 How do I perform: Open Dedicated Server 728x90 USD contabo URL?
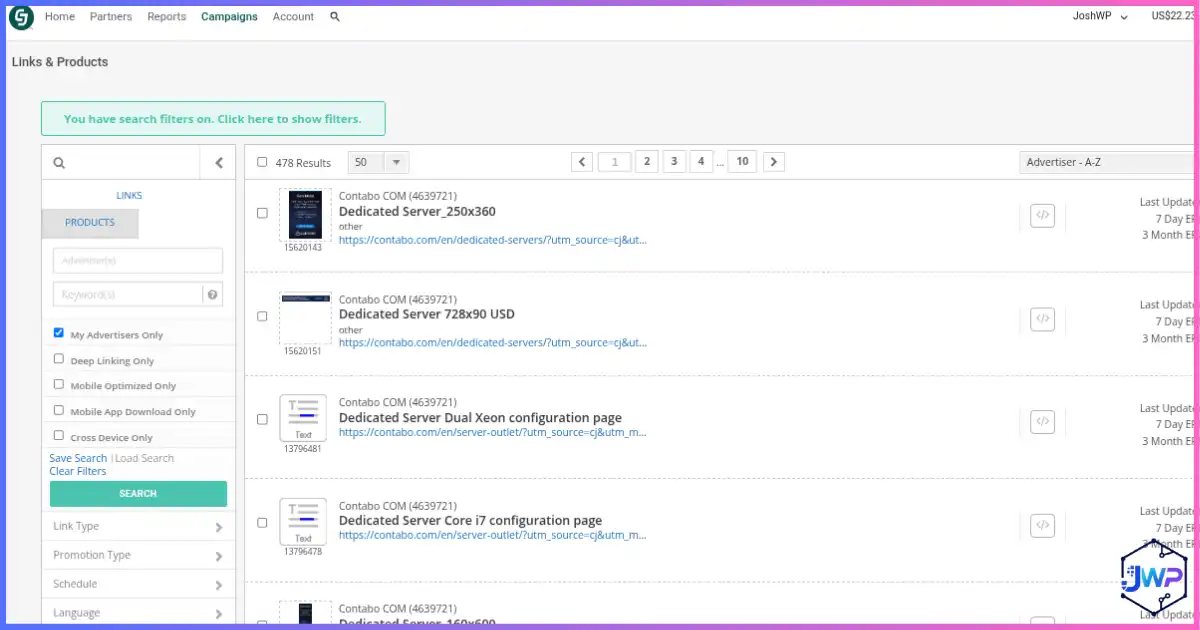click(x=493, y=343)
